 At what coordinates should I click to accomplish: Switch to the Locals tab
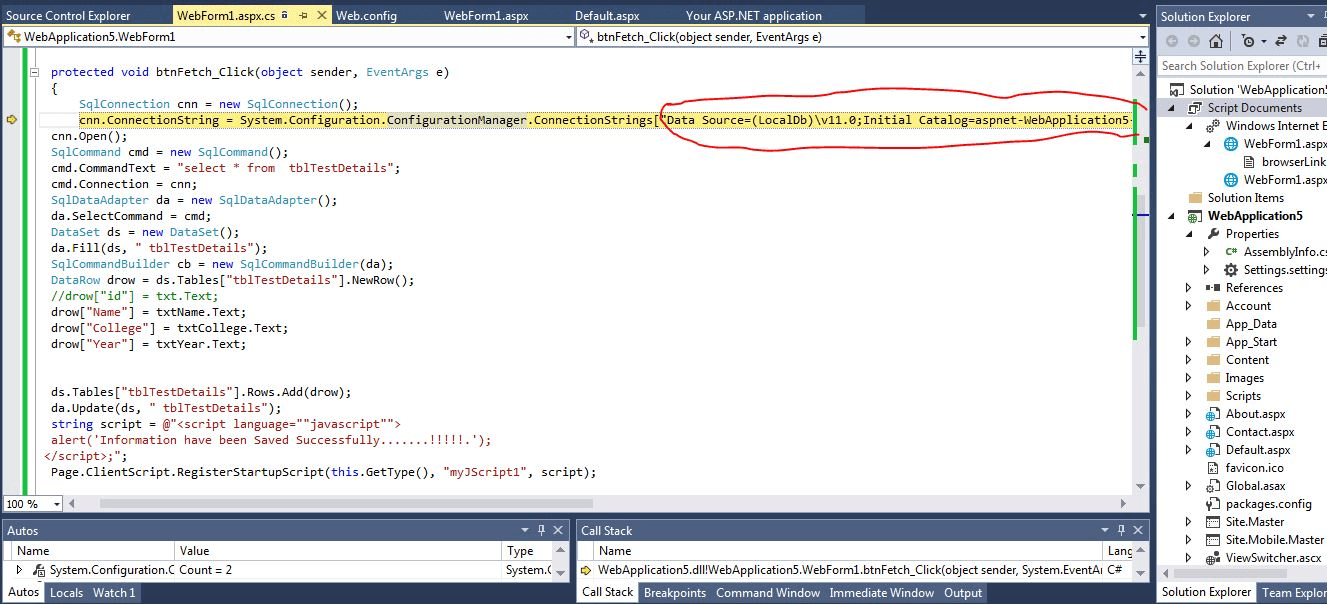(x=66, y=592)
